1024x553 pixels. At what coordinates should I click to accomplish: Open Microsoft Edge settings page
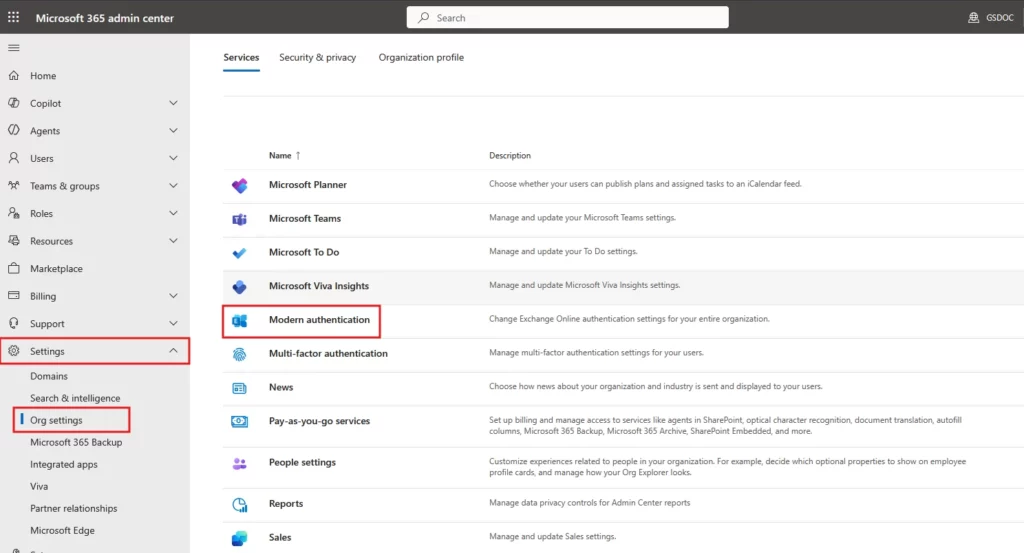tap(62, 531)
